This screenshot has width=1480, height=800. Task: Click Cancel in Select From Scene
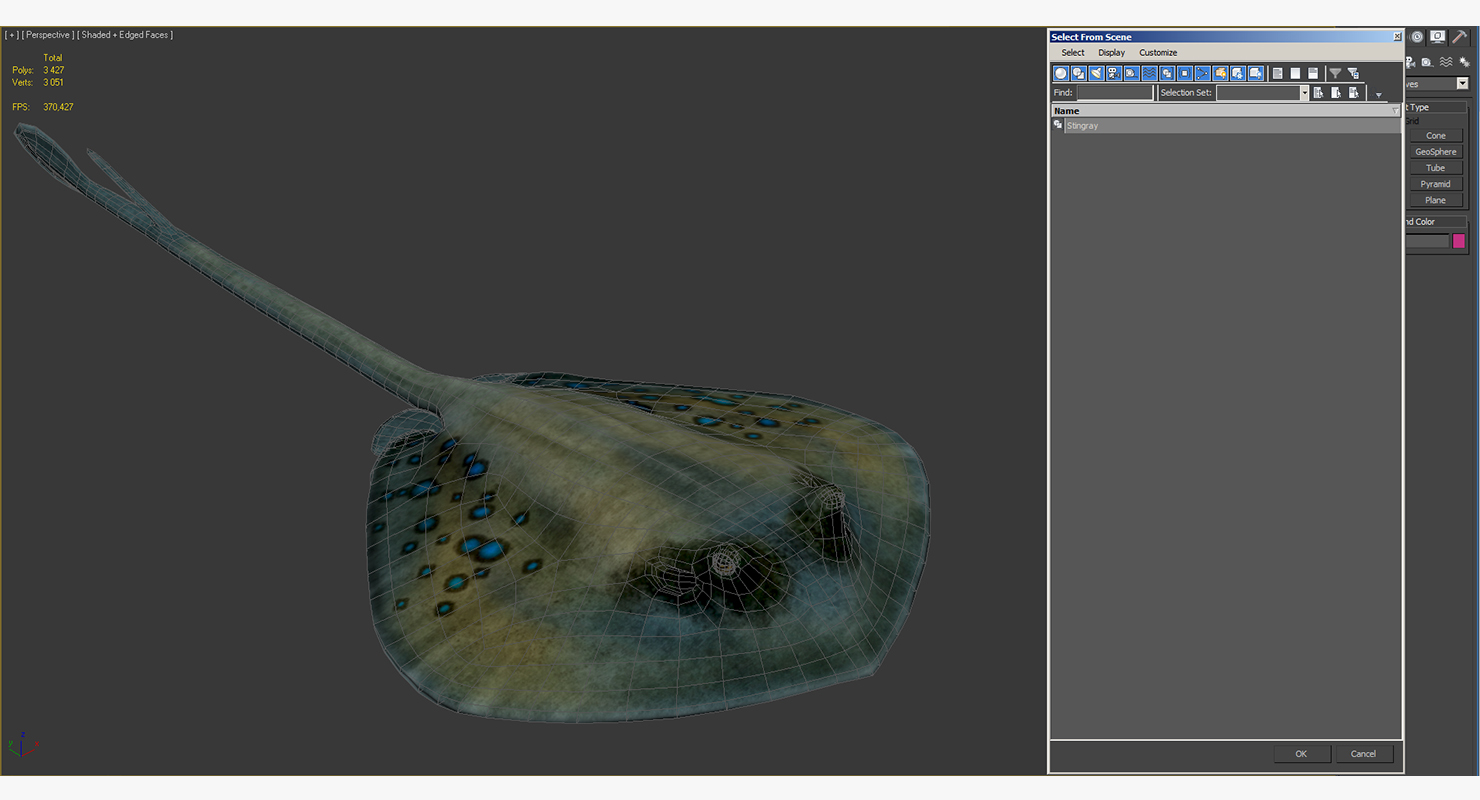point(1363,754)
